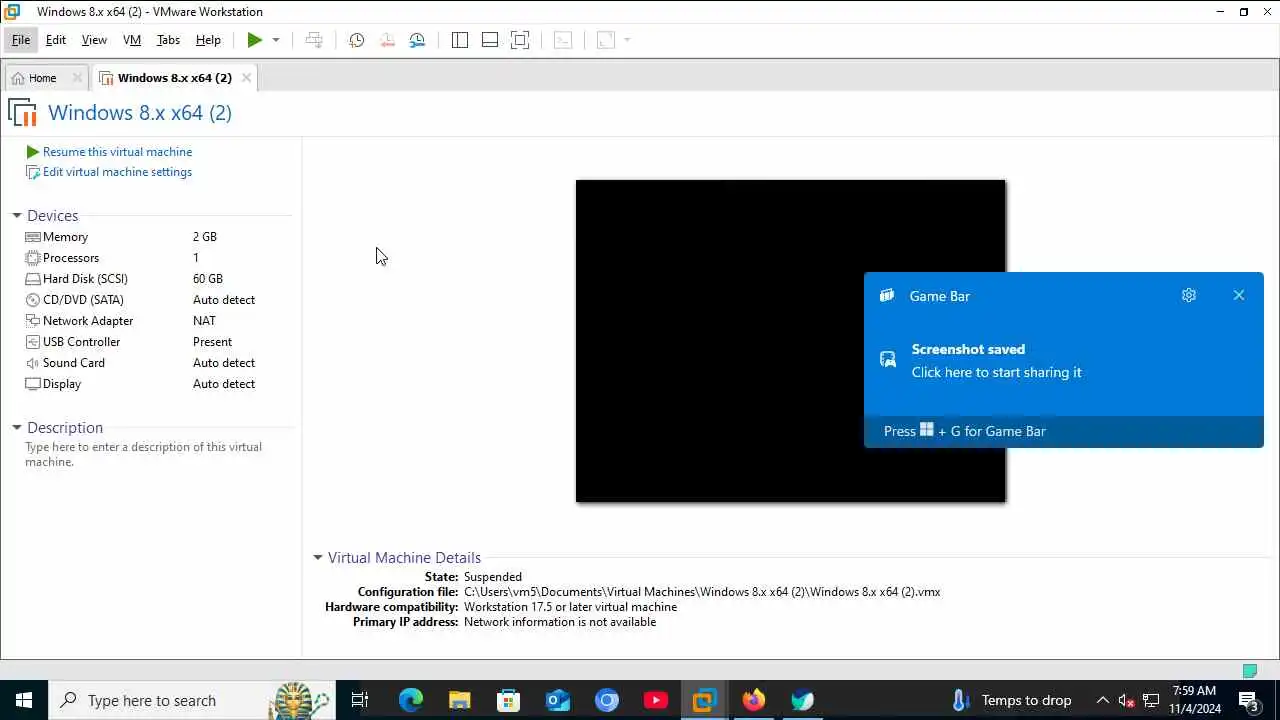Image resolution: width=1280 pixels, height=720 pixels.
Task: Click the muted volume tray icon
Action: click(x=1127, y=700)
